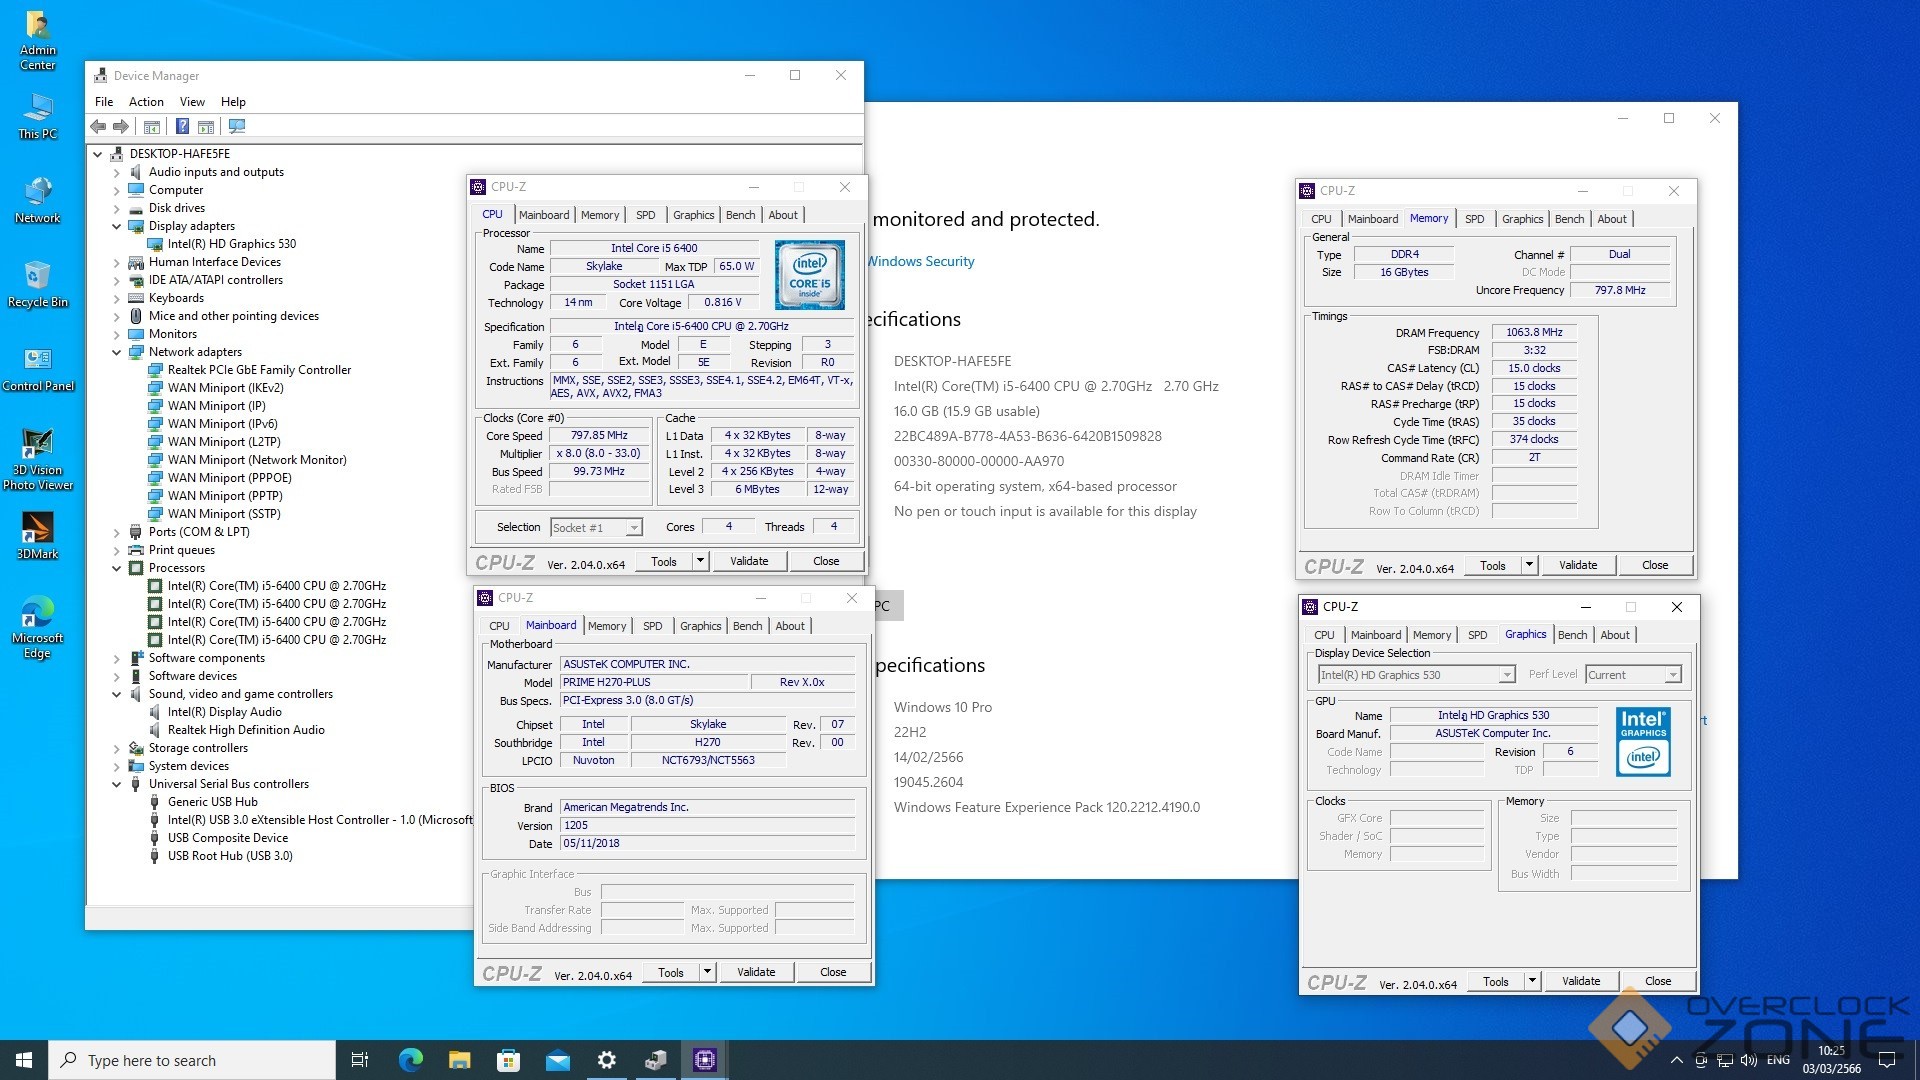Image resolution: width=1920 pixels, height=1080 pixels.
Task: Open the Display Device Selection dropdown
Action: pos(1506,675)
